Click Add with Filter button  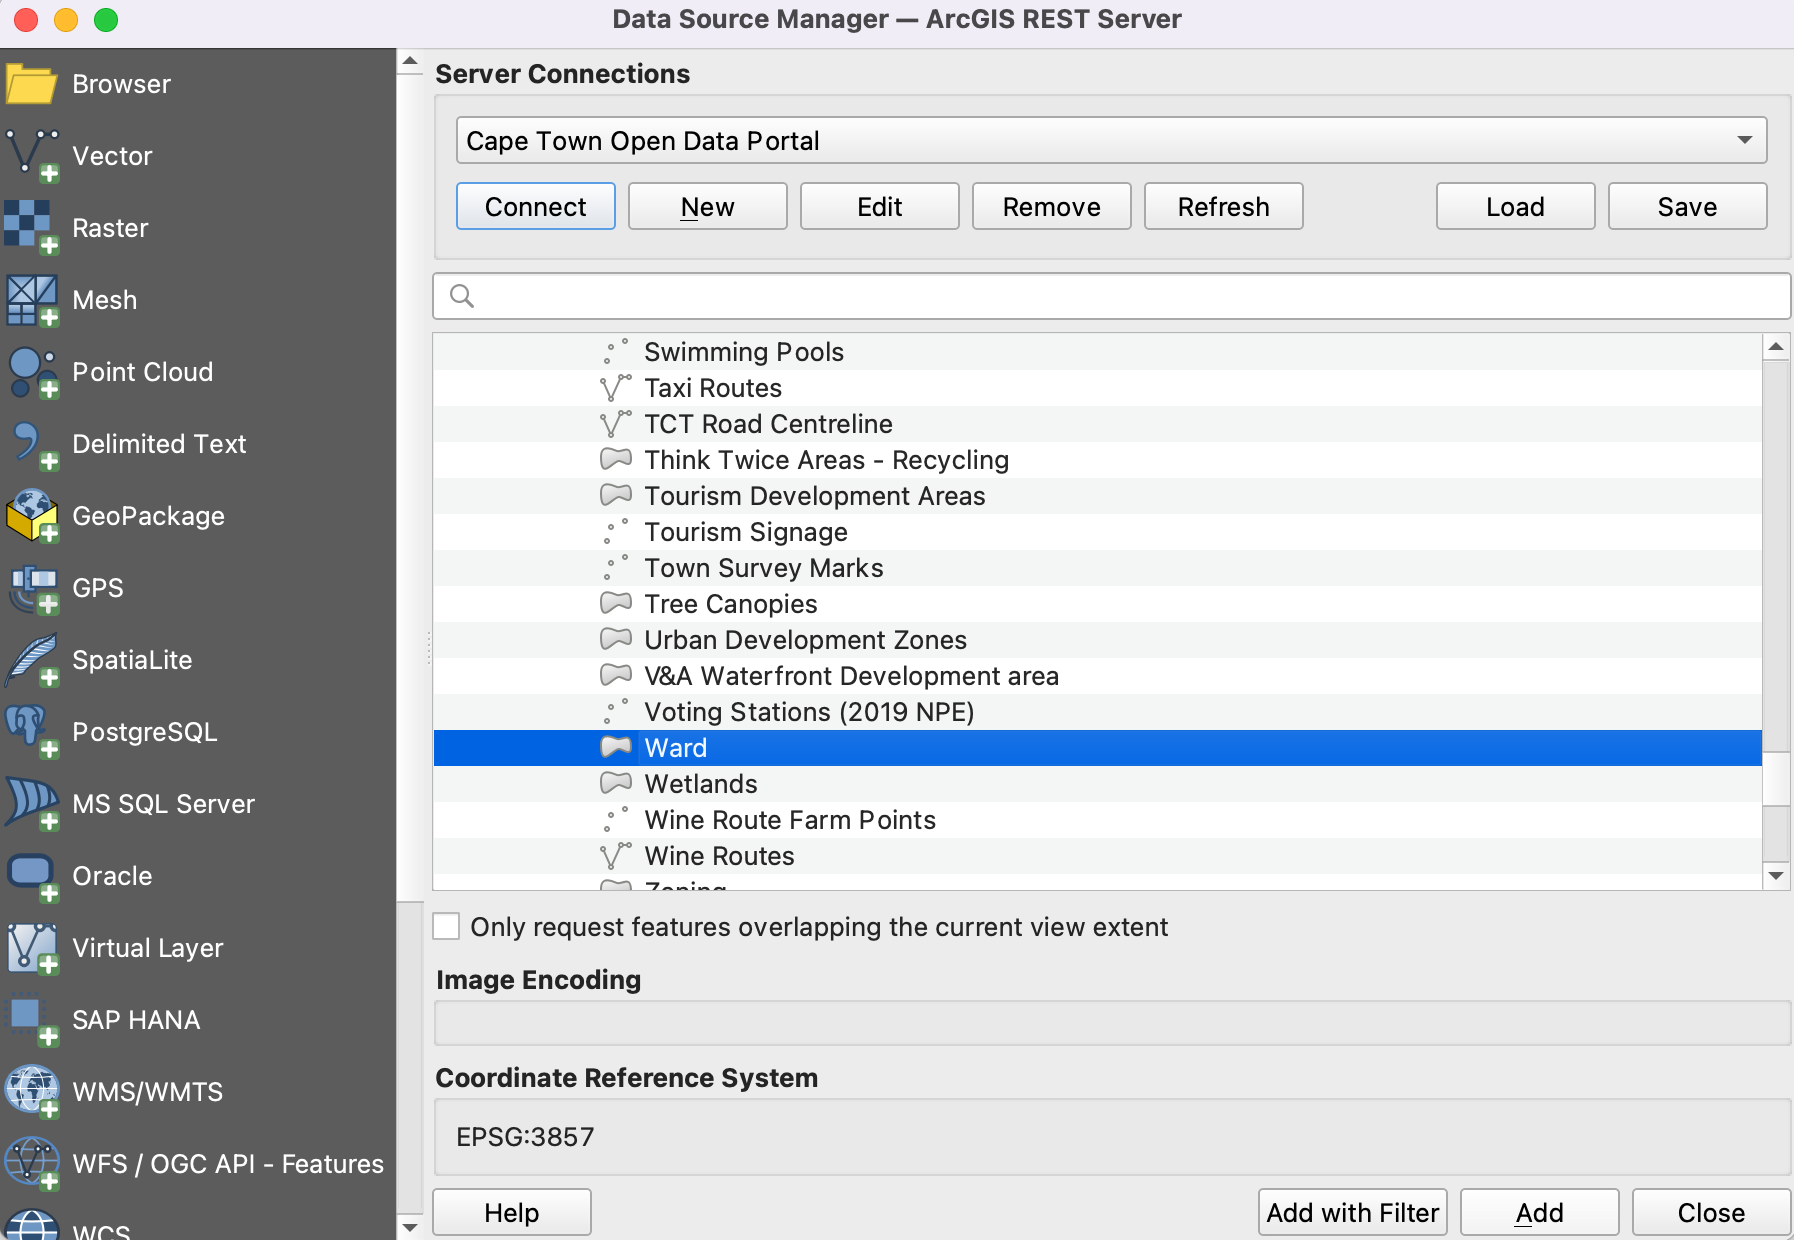point(1352,1213)
